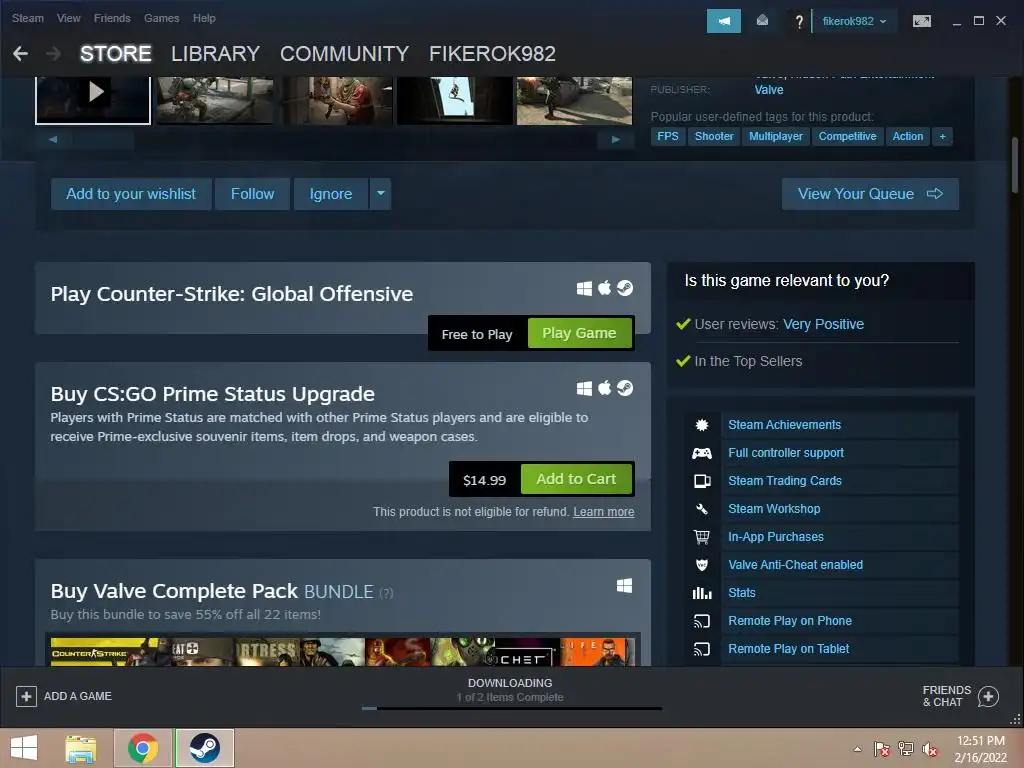
Task: Open the Steam menu
Action: pyautogui.click(x=27, y=18)
